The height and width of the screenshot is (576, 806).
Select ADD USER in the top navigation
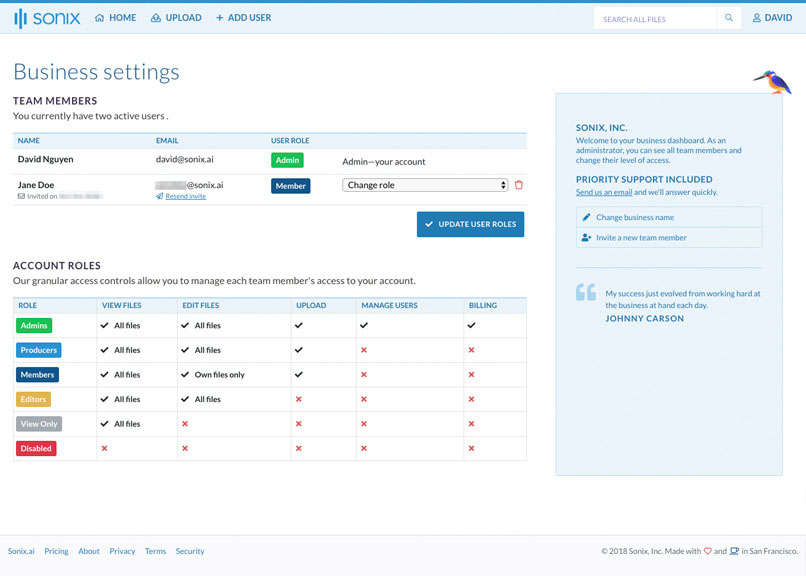(244, 17)
